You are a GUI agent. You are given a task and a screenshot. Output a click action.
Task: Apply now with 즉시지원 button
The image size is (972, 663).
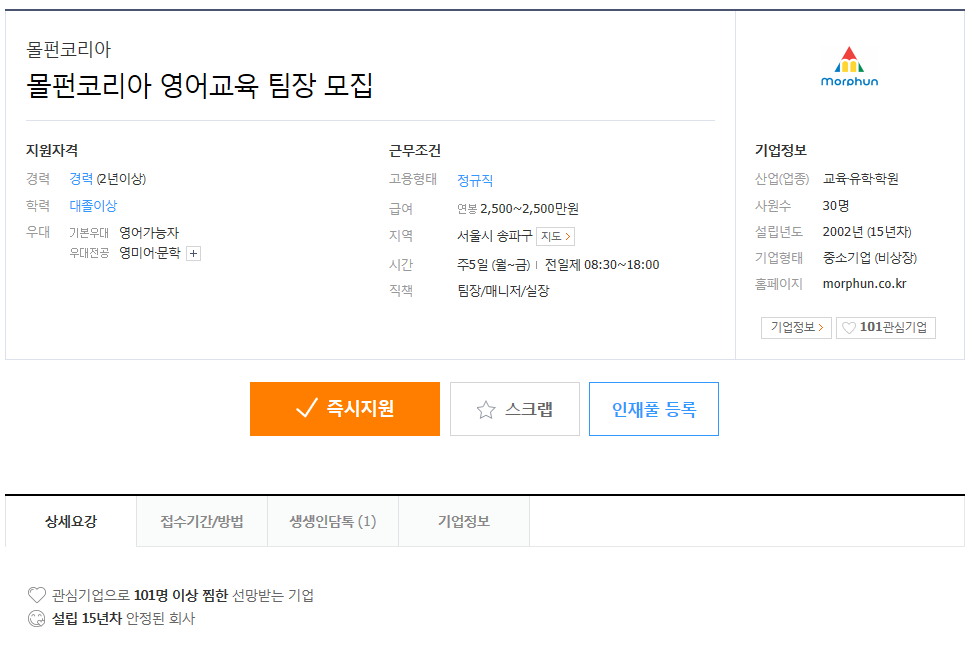click(345, 409)
